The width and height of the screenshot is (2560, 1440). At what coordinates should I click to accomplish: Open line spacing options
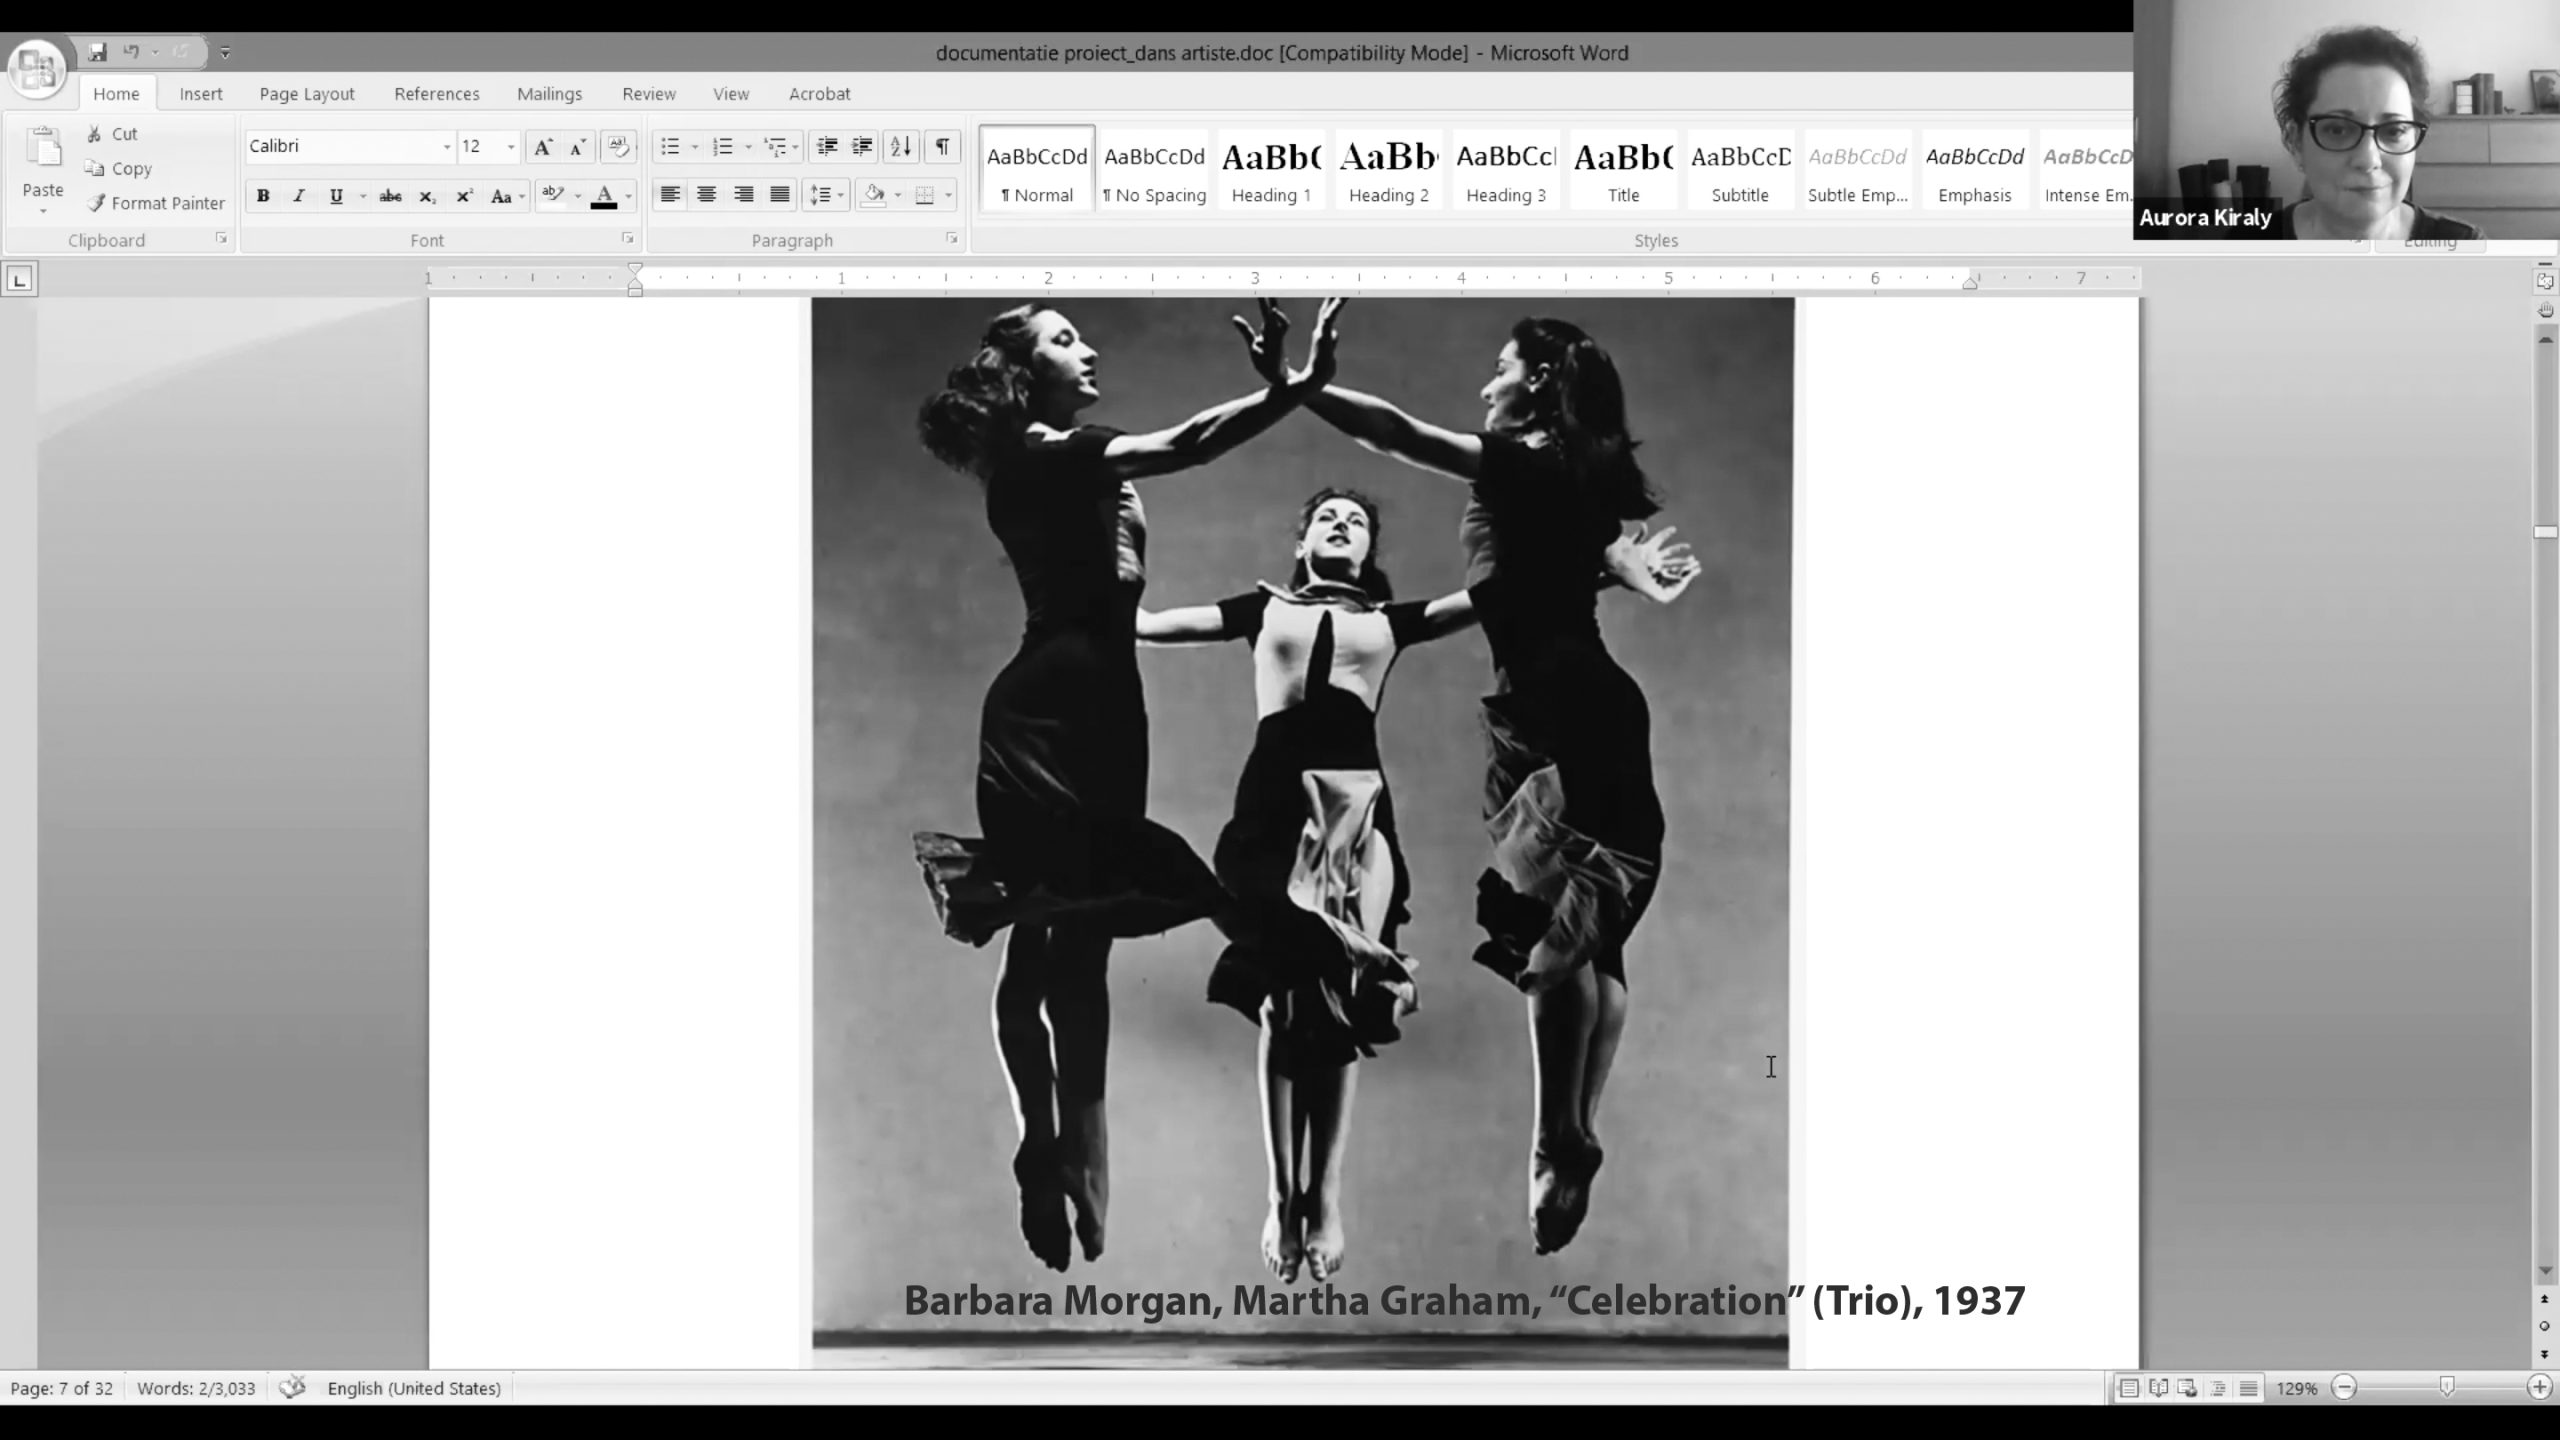point(826,195)
